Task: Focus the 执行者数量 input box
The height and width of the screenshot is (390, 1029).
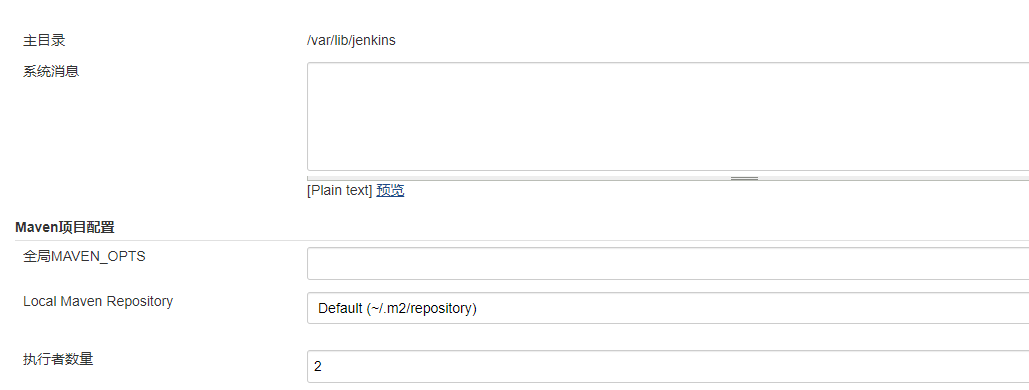Action: 668,366
